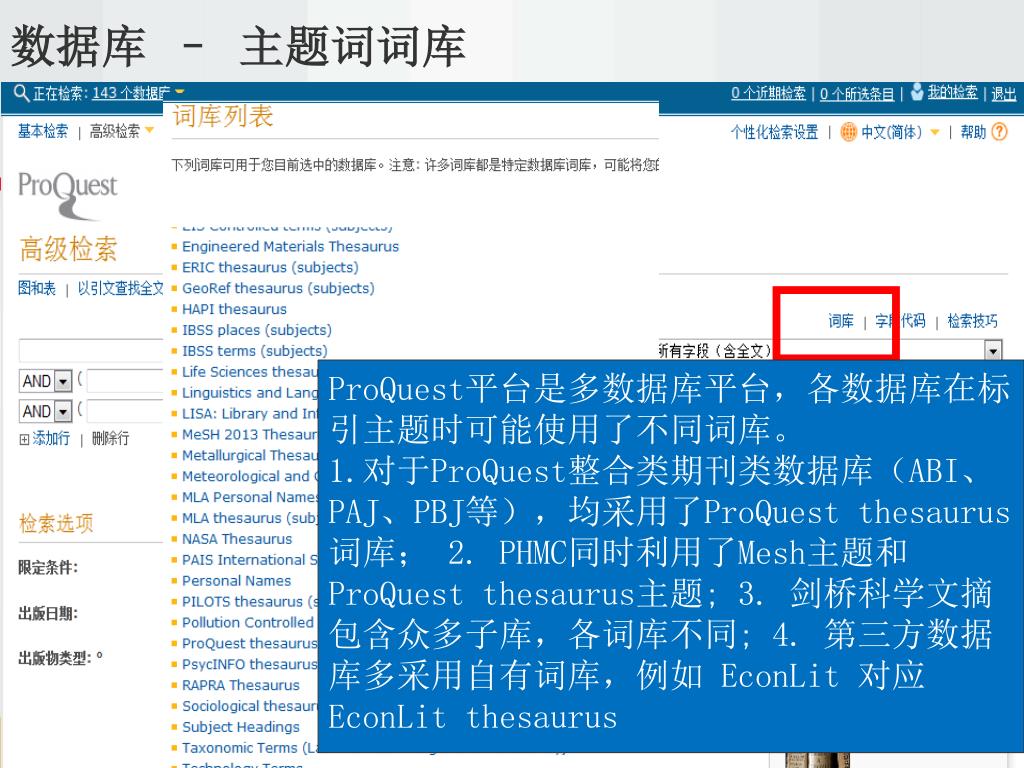Open Sociological thesaurus entry
Viewport: 1024px width, 768px height.
click(249, 706)
